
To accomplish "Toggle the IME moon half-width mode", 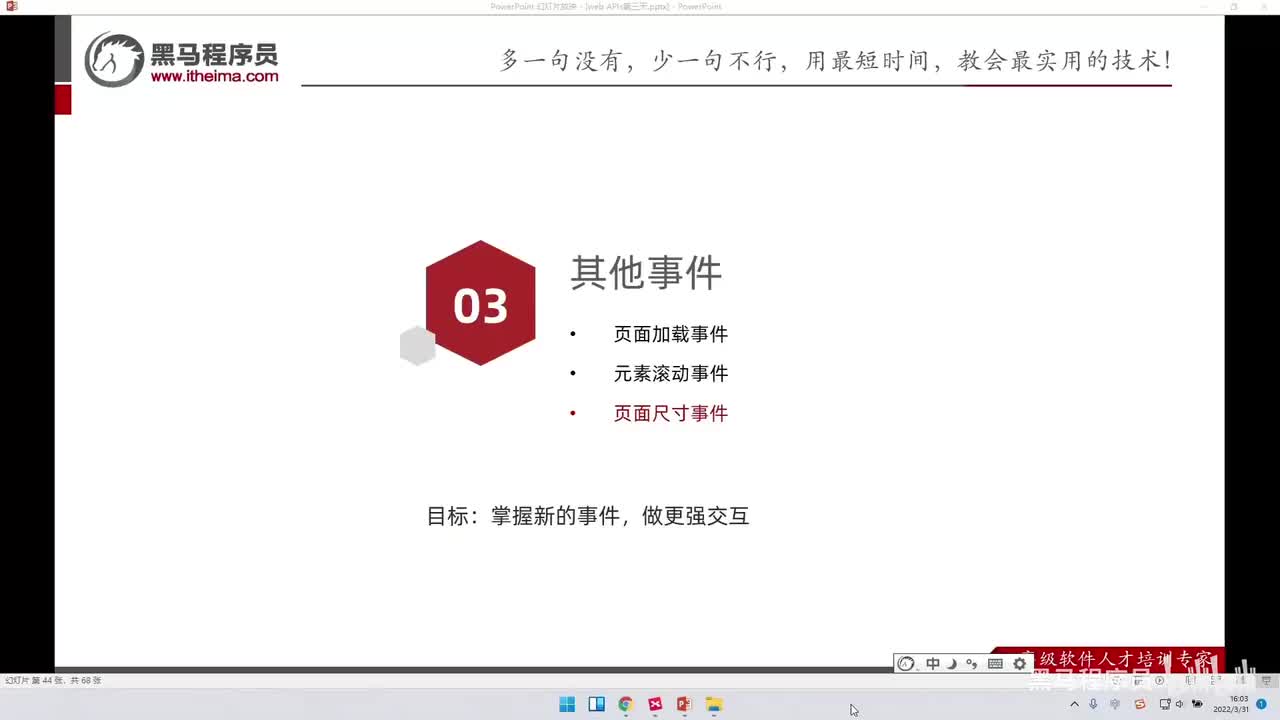I will (952, 663).
